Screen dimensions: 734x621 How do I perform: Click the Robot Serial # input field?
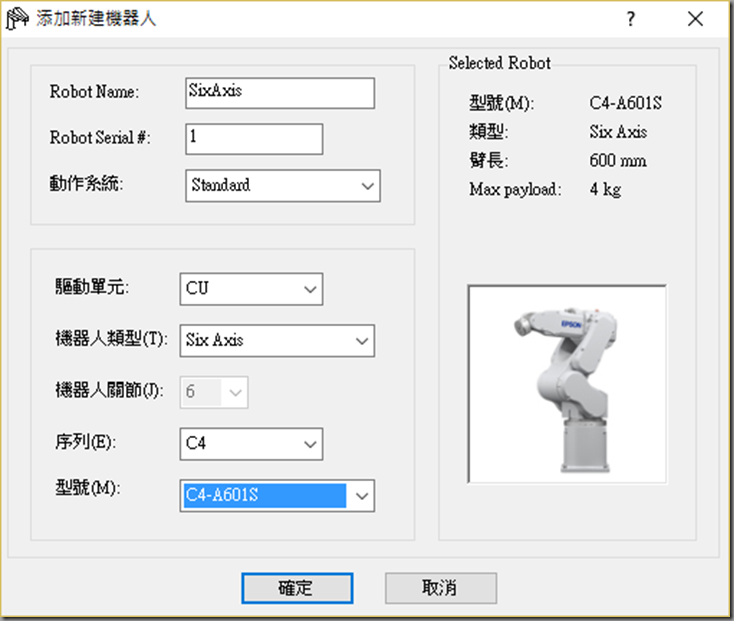(254, 139)
